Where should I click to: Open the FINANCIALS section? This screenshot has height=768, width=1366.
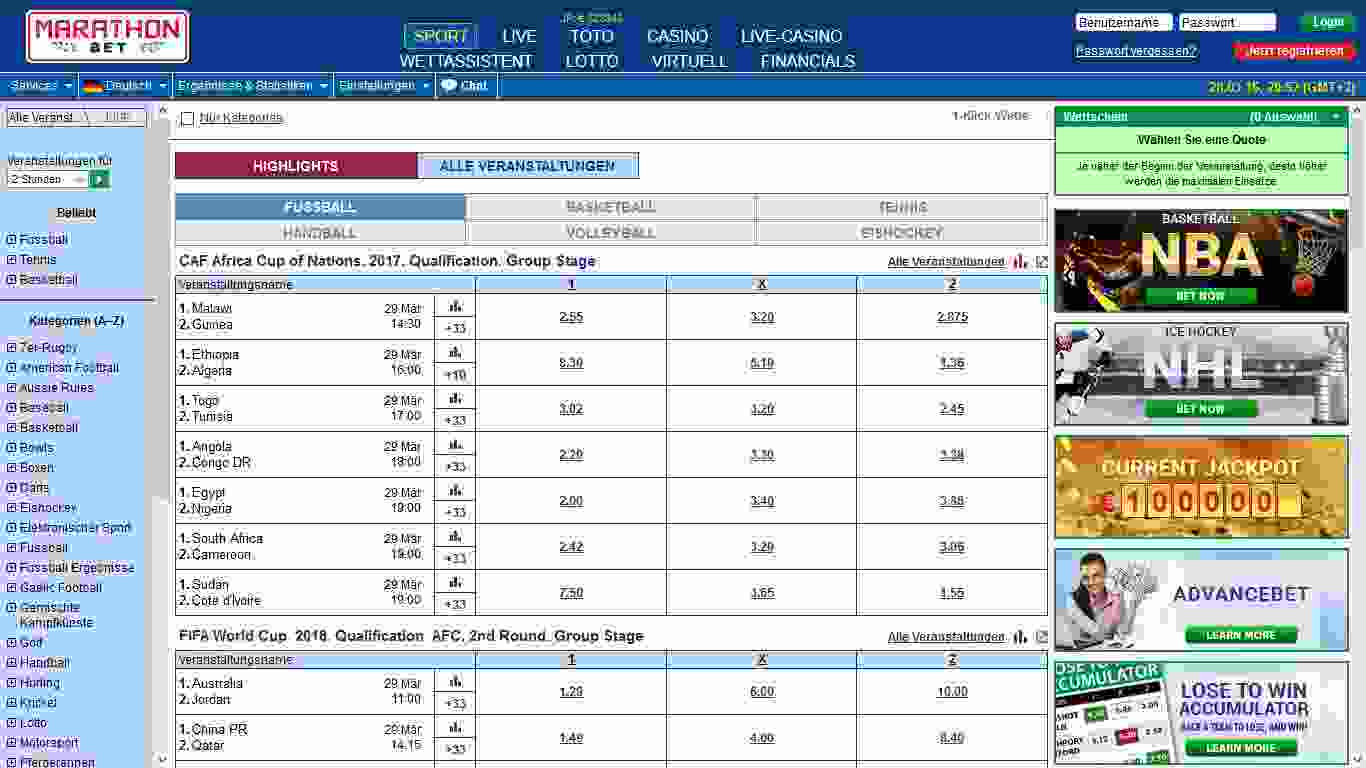(x=808, y=61)
